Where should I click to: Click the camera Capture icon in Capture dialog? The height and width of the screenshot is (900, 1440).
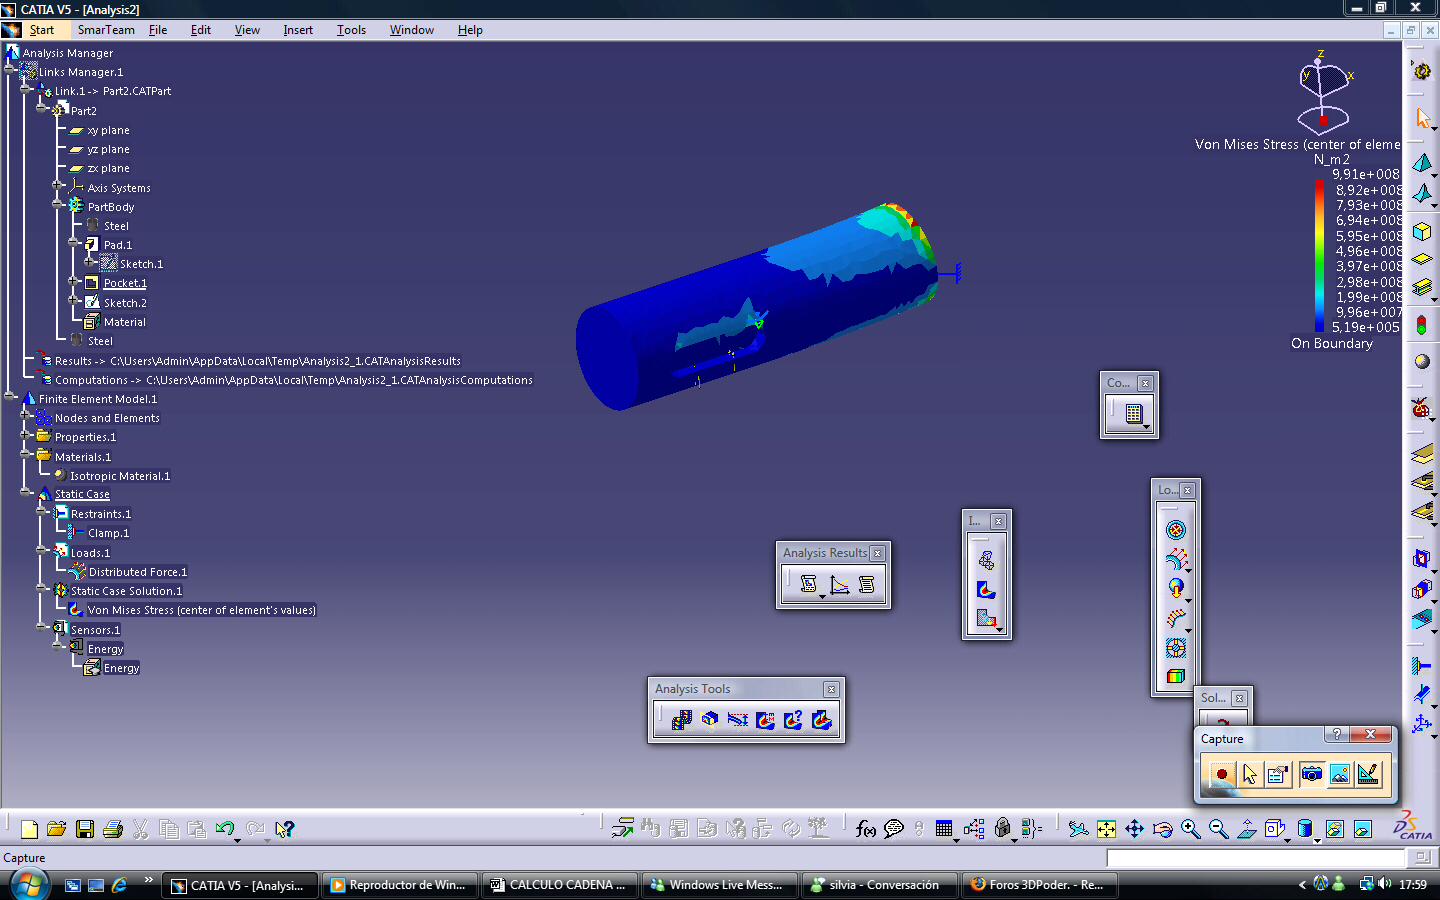click(1311, 774)
